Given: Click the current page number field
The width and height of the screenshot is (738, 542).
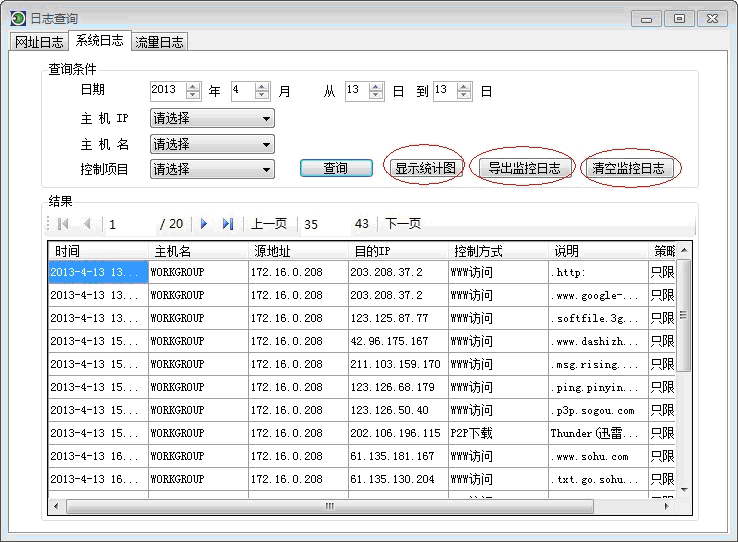Looking at the screenshot, I should click(x=130, y=224).
